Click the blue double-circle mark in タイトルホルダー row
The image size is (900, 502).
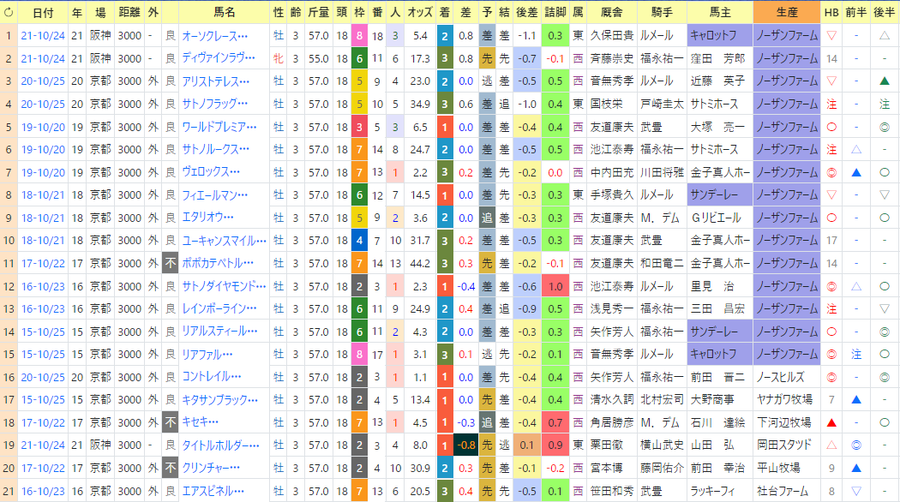pos(856,445)
